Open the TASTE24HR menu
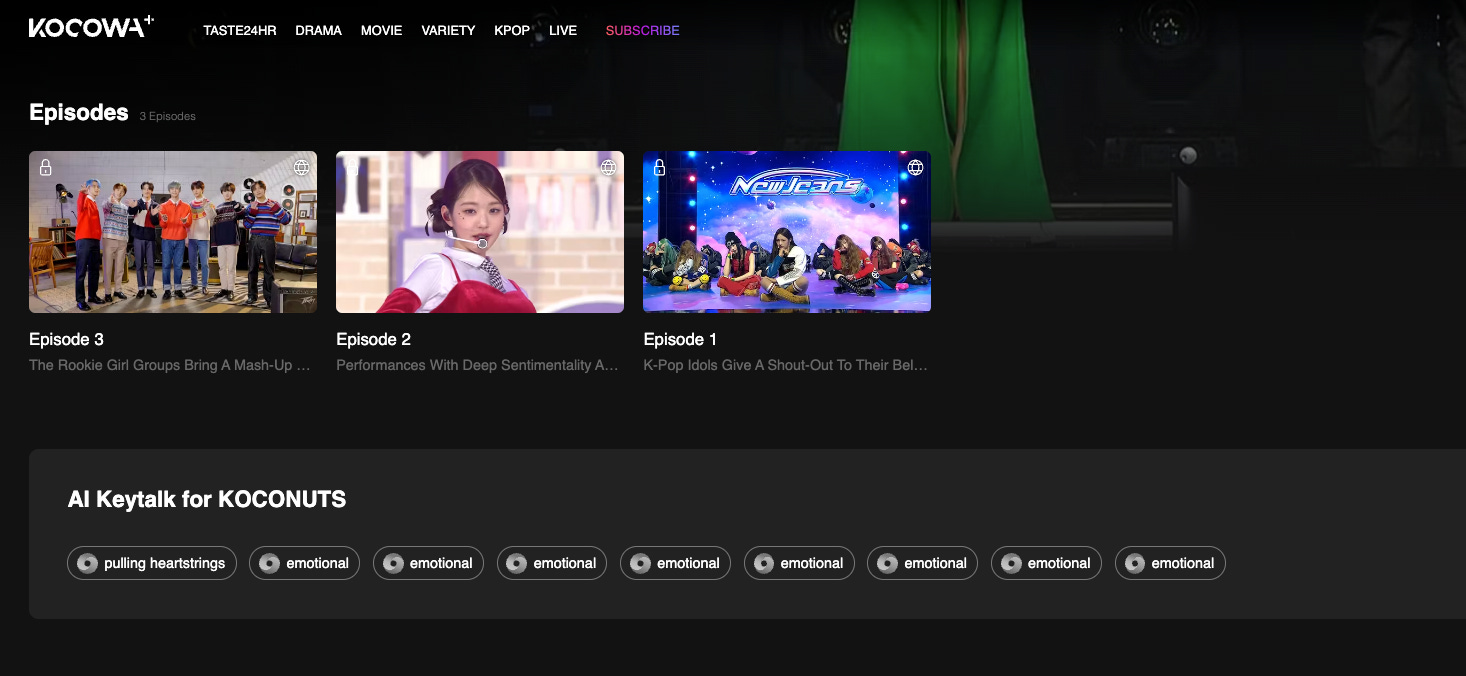Screen dimensions: 1466x676 [239, 31]
